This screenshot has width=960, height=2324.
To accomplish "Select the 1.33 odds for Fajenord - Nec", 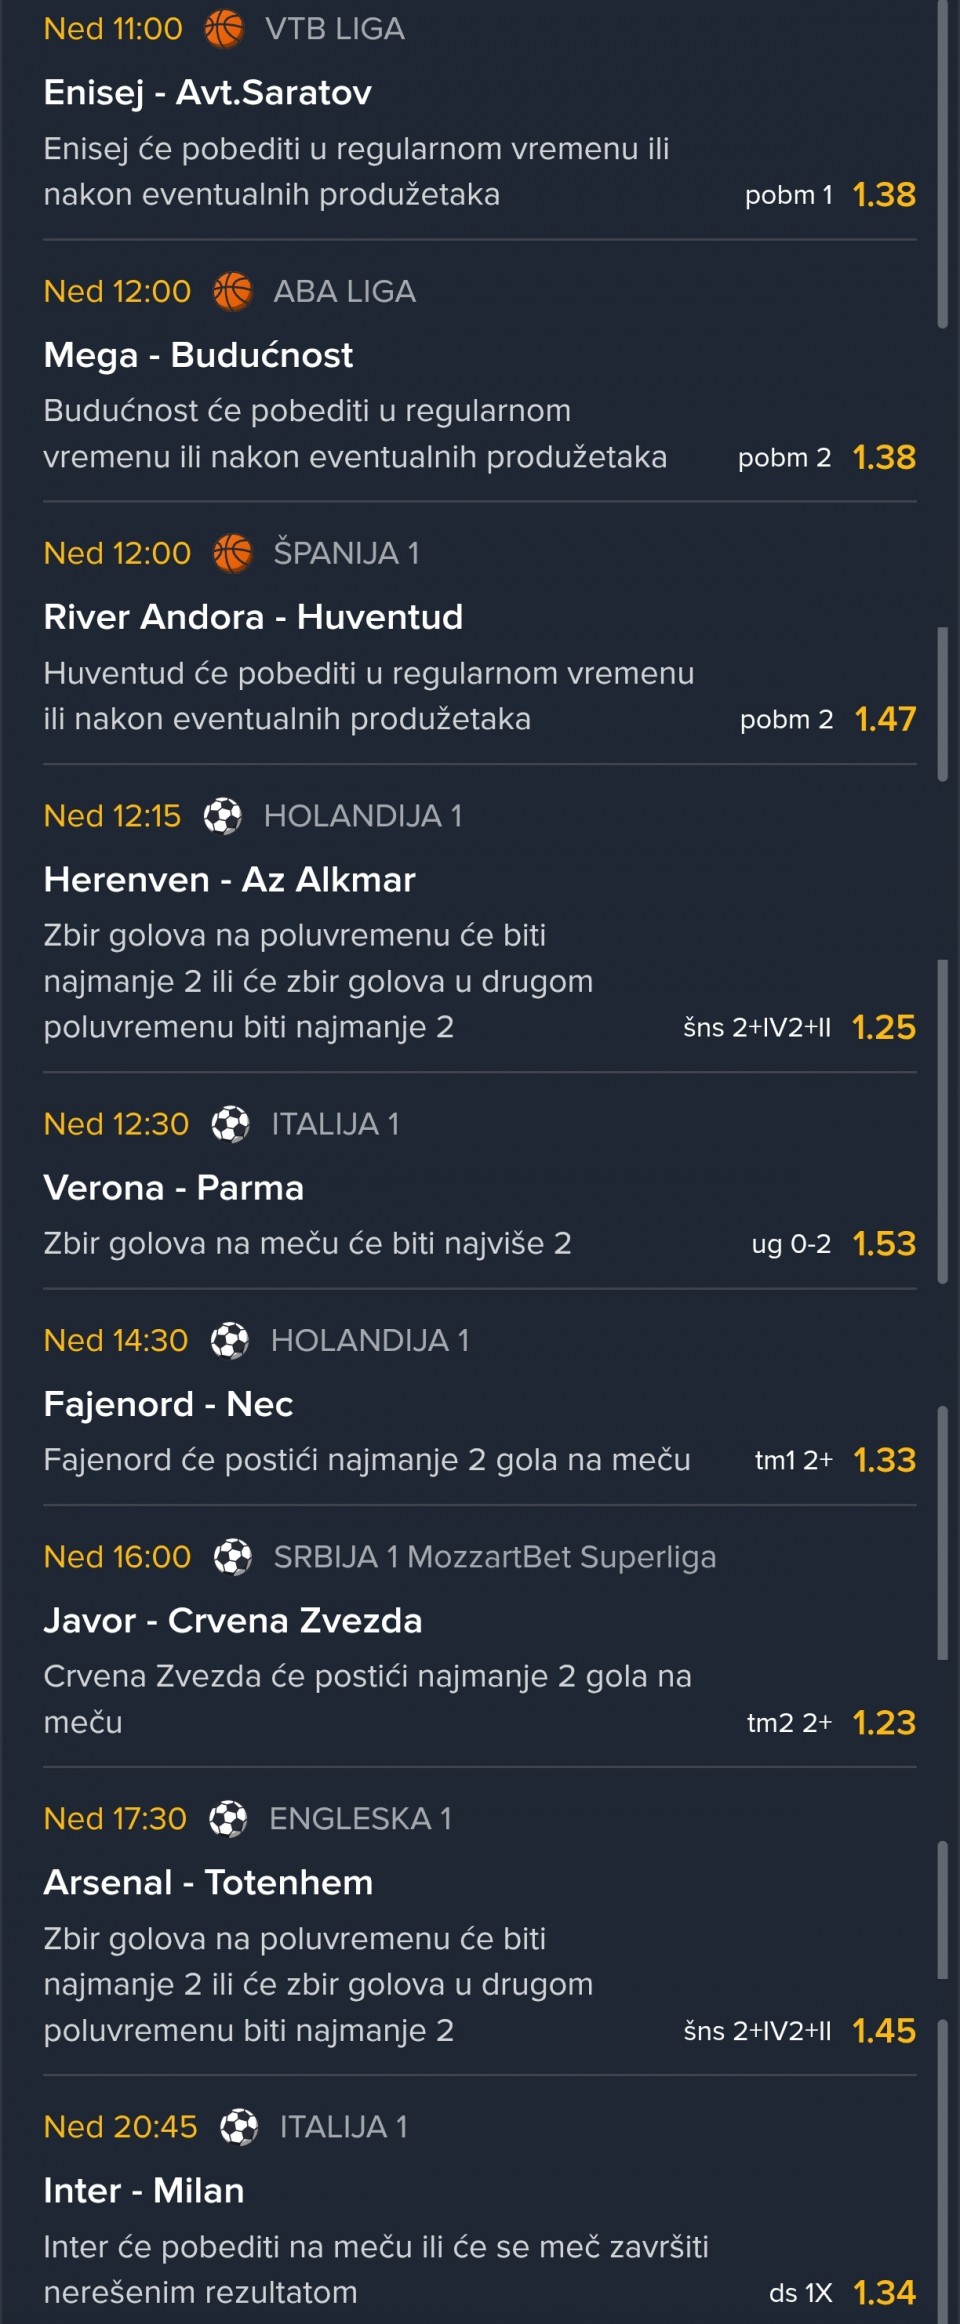I will tap(884, 1460).
